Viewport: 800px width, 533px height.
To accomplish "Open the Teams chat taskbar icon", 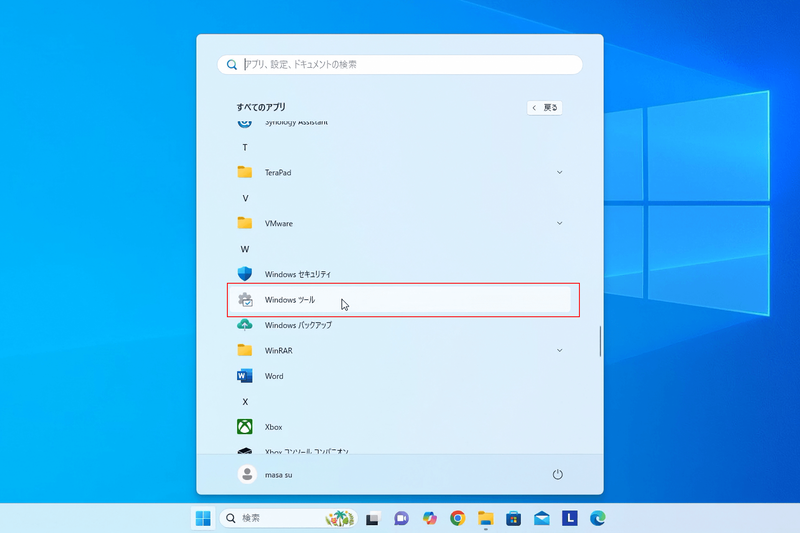I will (402, 518).
